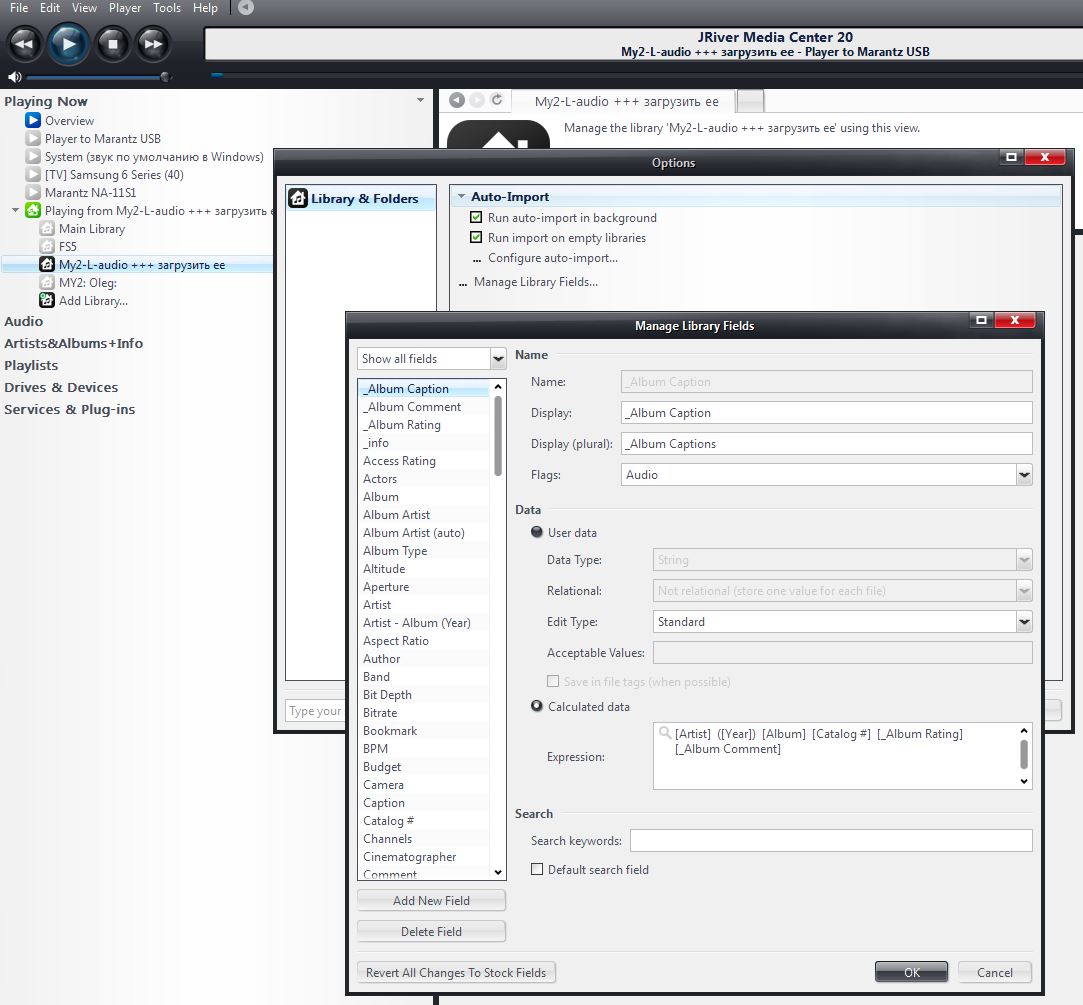
Task: Toggle Run import on empty libraries checkbox
Action: coord(476,237)
